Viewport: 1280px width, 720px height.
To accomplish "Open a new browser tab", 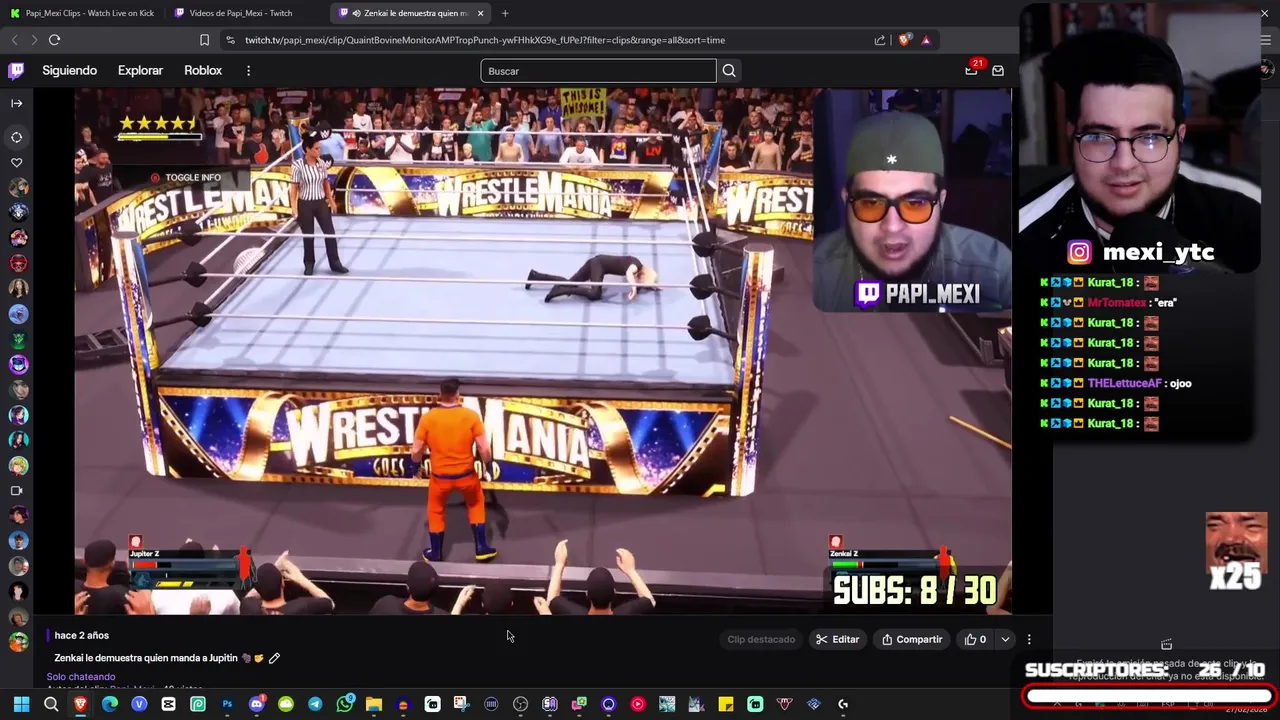I will tap(505, 13).
